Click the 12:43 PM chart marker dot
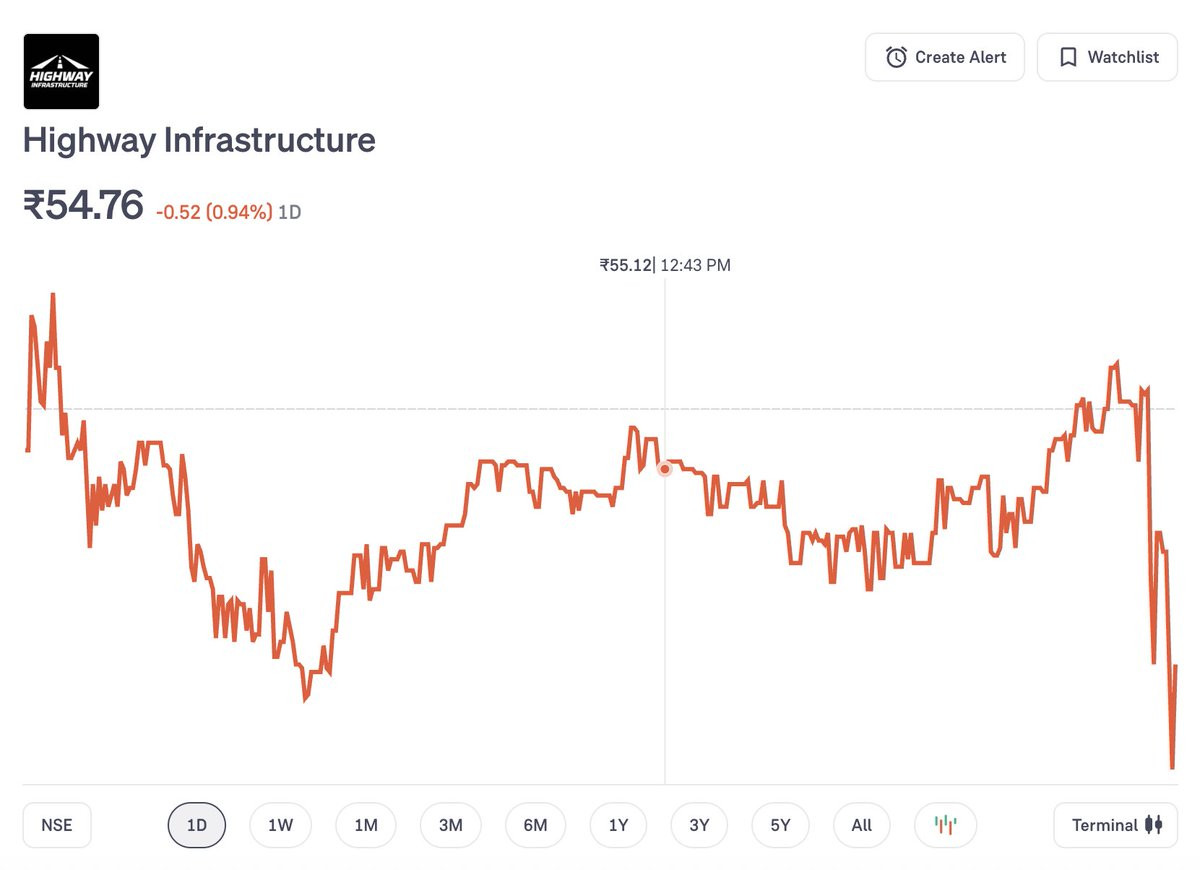1200x870 pixels. click(x=664, y=468)
